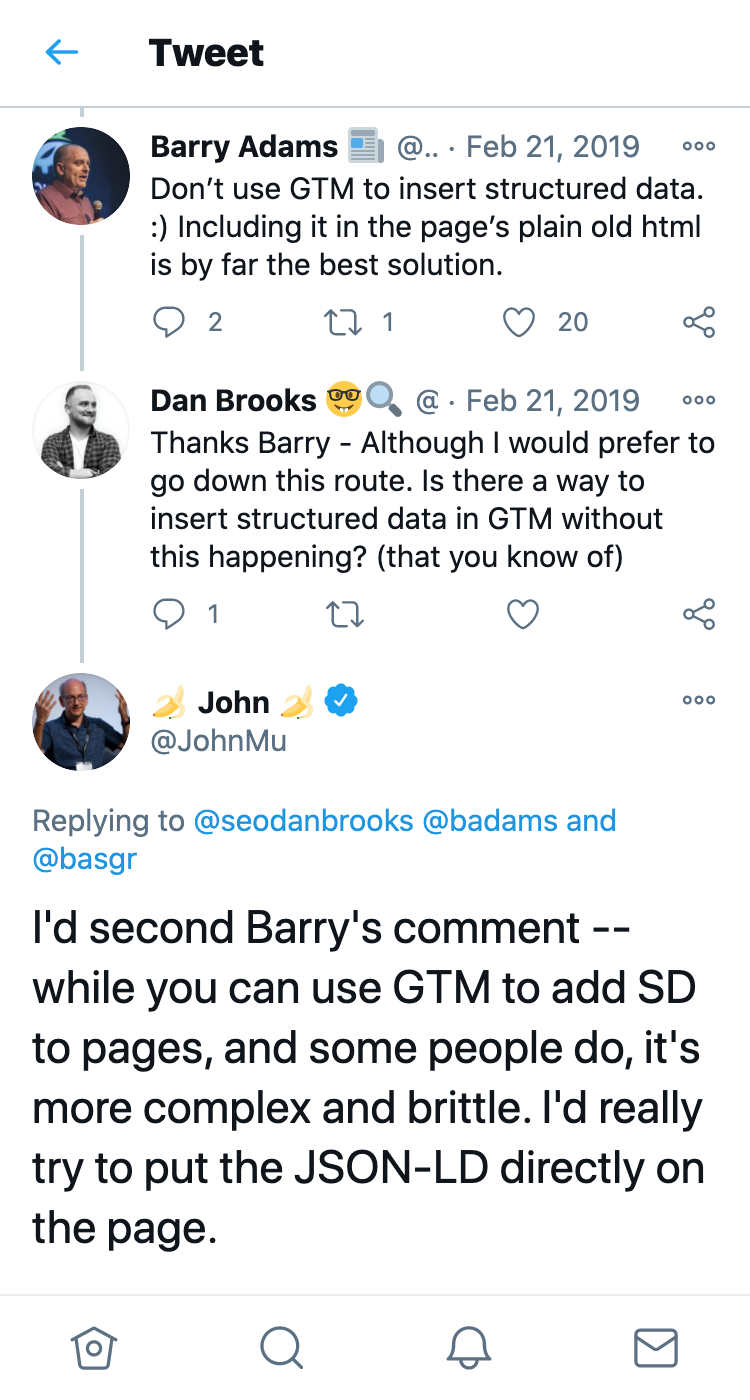Open more options on Barry Adams' tweet
The image size is (750, 1400).
(x=698, y=146)
